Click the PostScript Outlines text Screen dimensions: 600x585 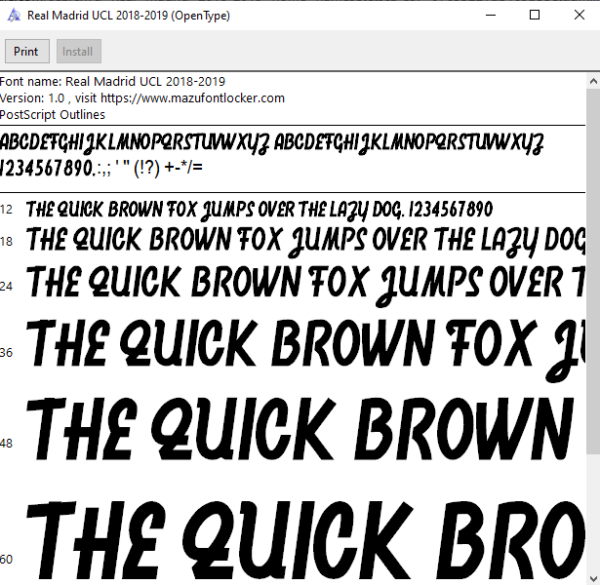(x=52, y=114)
